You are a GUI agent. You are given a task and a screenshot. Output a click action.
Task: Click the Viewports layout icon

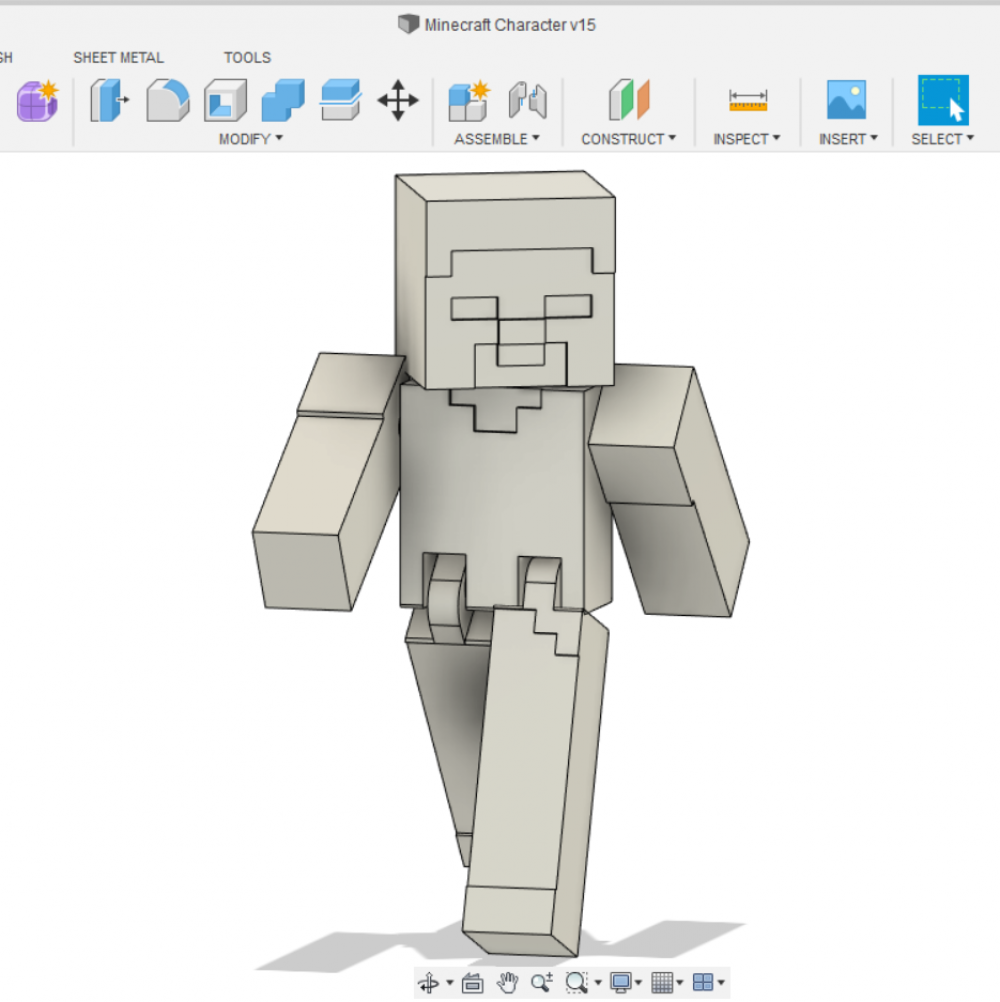[x=703, y=982]
